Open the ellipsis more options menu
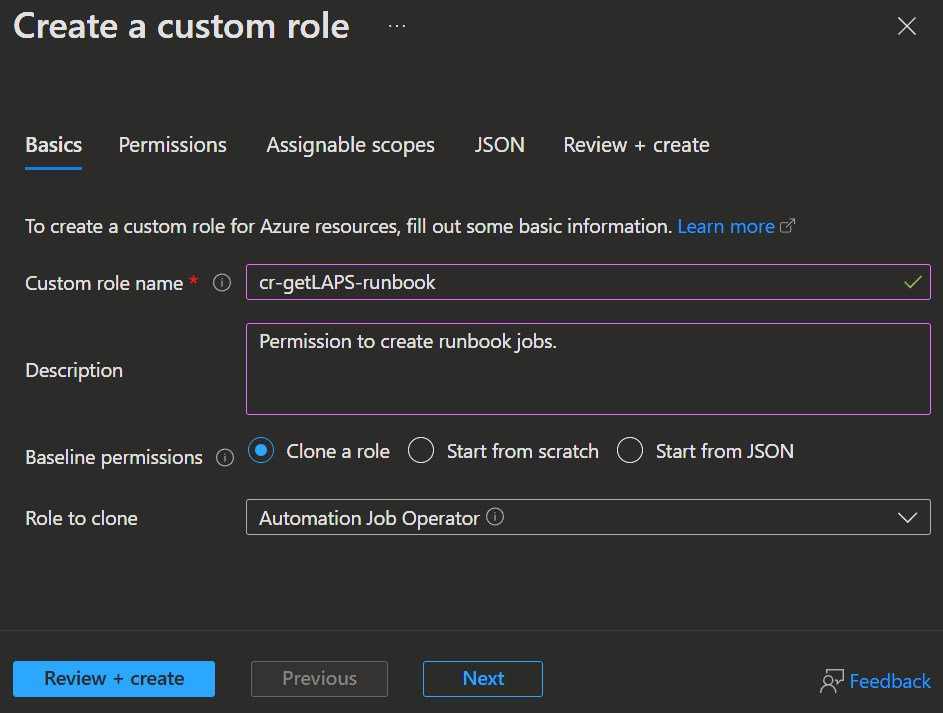 pyautogui.click(x=397, y=26)
